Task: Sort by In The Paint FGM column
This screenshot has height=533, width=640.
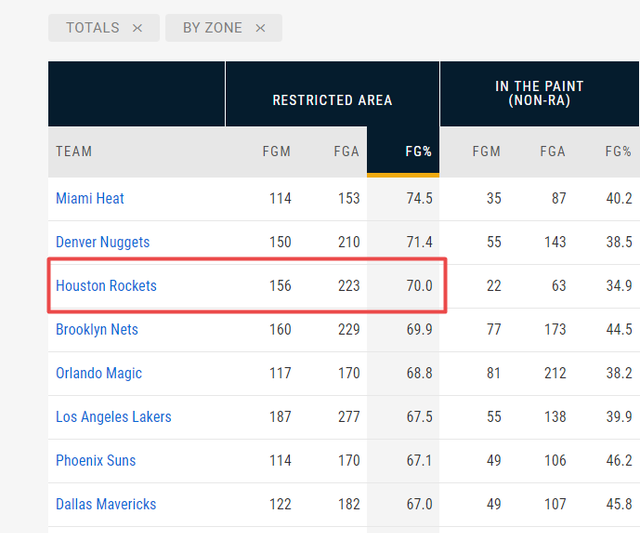Action: coord(487,152)
